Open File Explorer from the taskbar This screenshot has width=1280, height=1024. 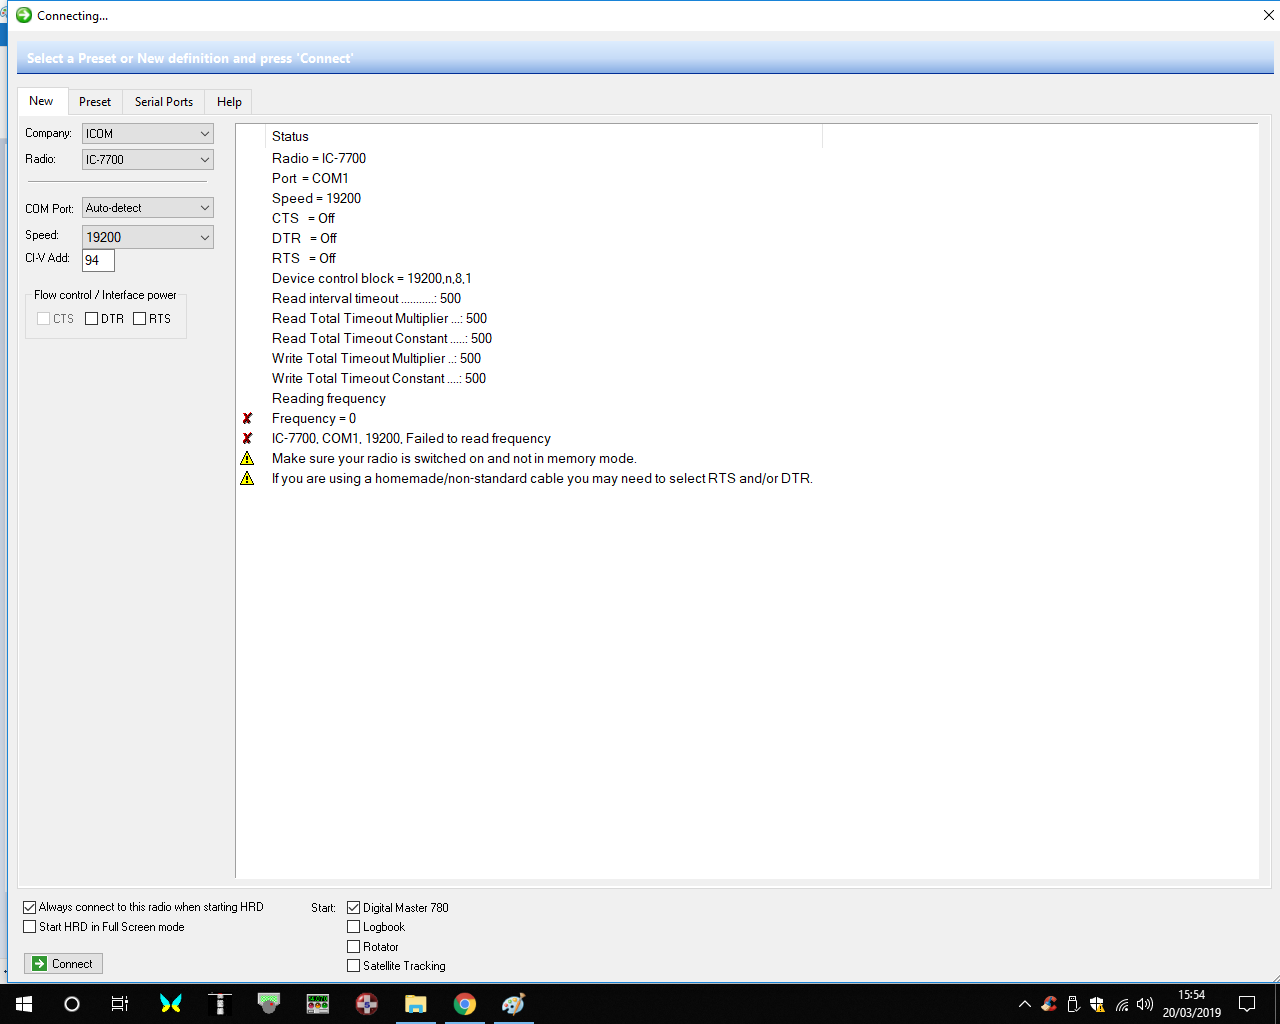coord(416,1004)
